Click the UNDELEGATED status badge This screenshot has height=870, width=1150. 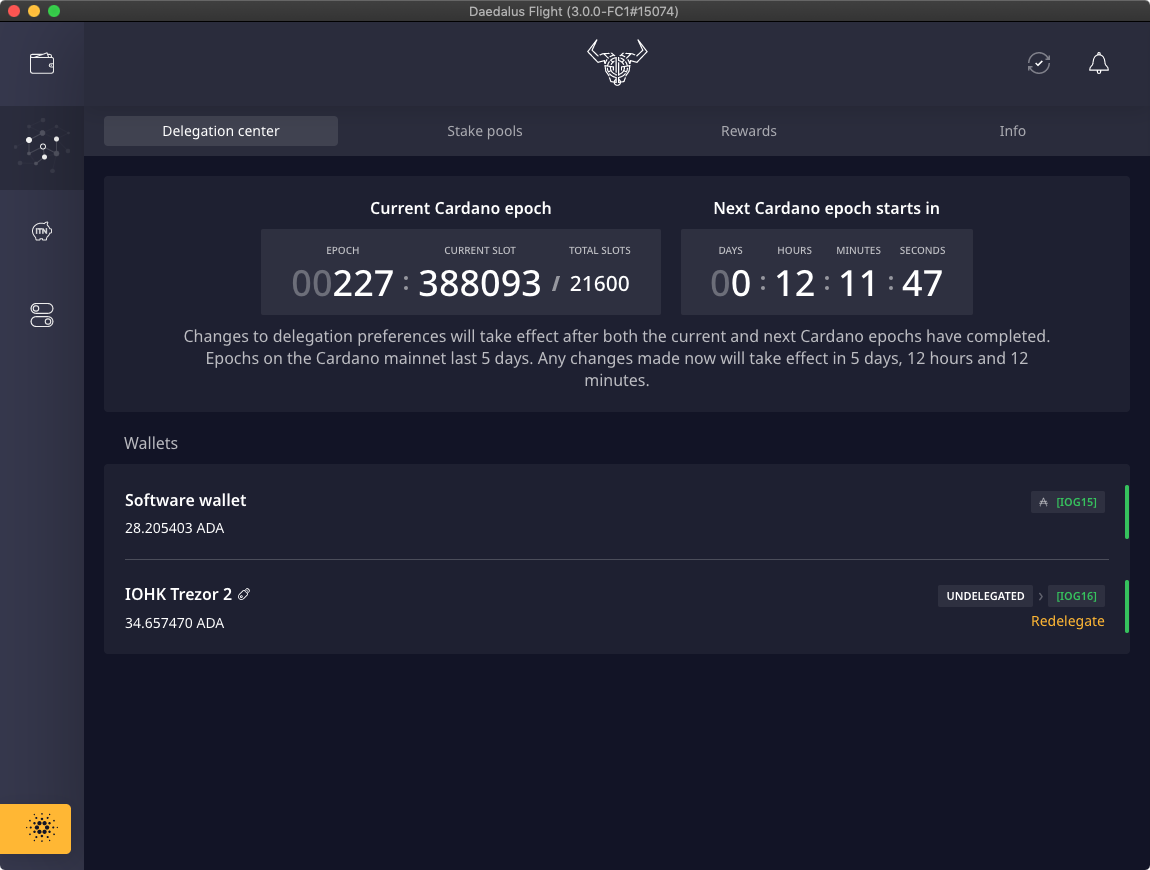(x=985, y=596)
